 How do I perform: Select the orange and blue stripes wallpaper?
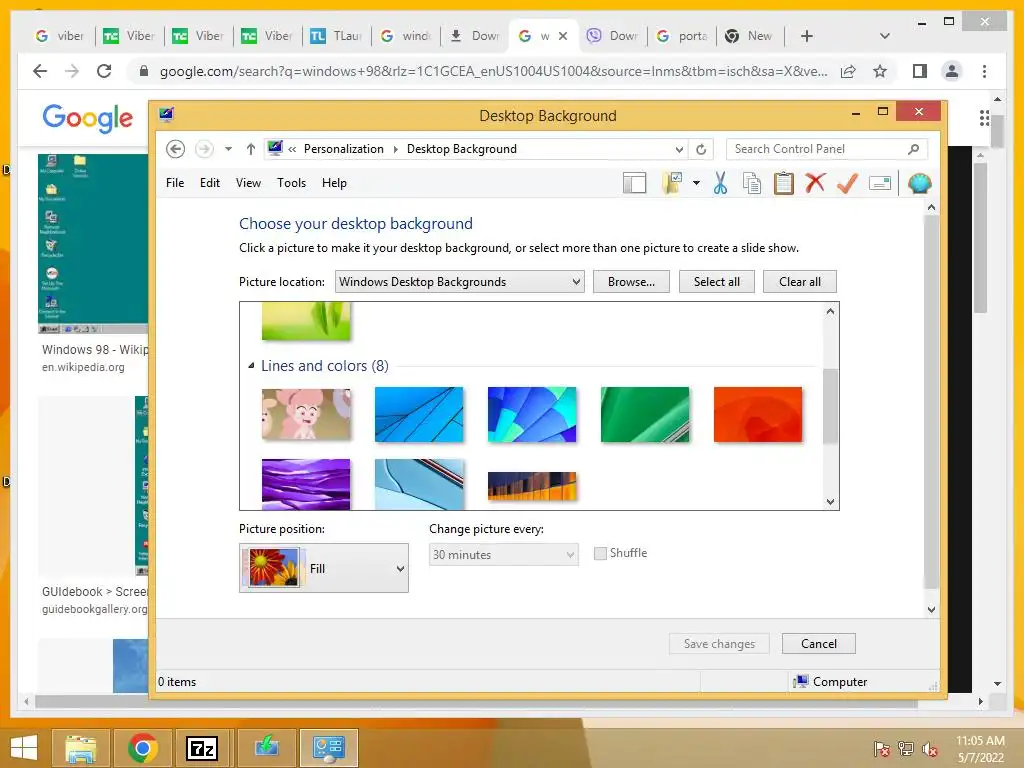(x=532, y=486)
